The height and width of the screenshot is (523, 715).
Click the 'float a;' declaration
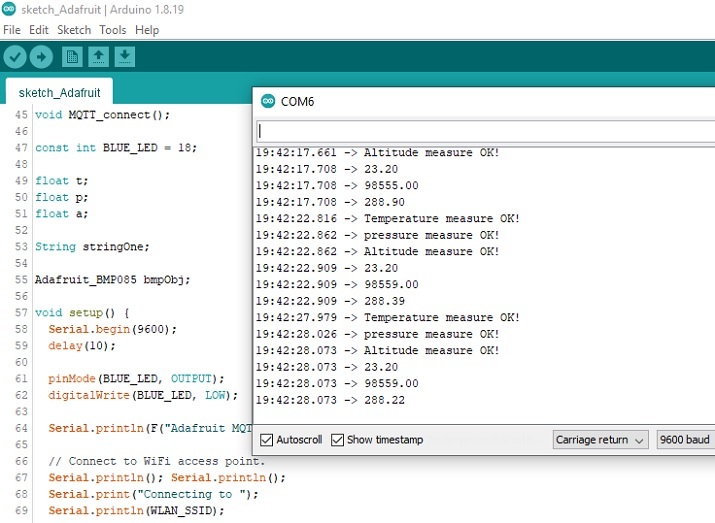(62, 214)
